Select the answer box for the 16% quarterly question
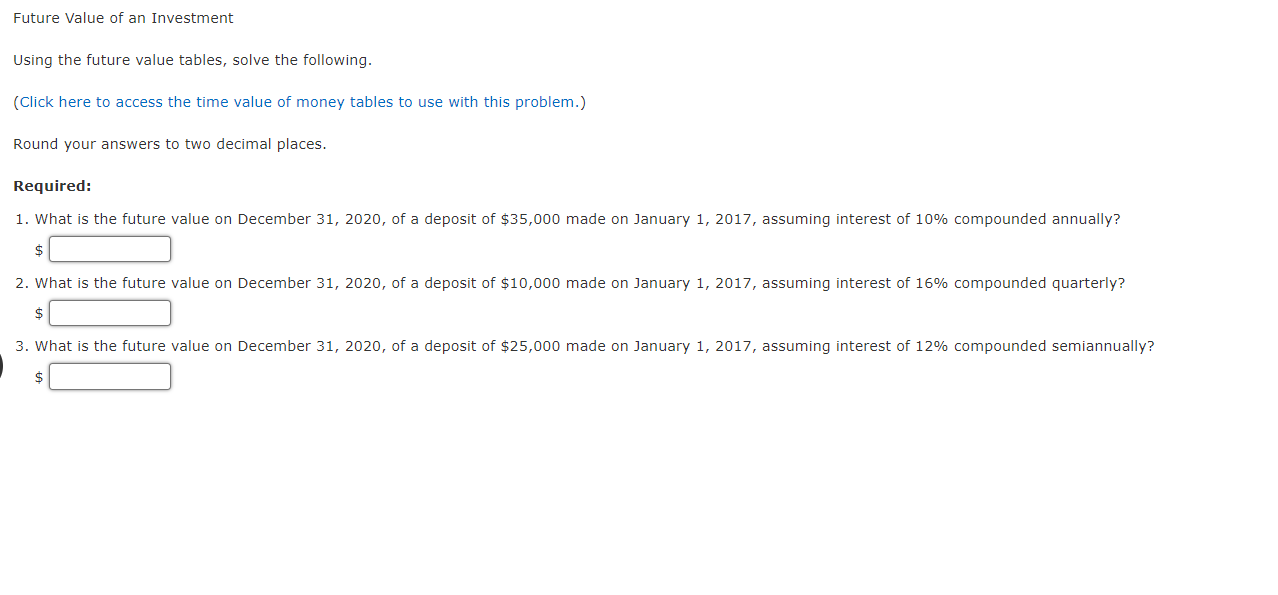This screenshot has width=1278, height=595. pyautogui.click(x=110, y=313)
